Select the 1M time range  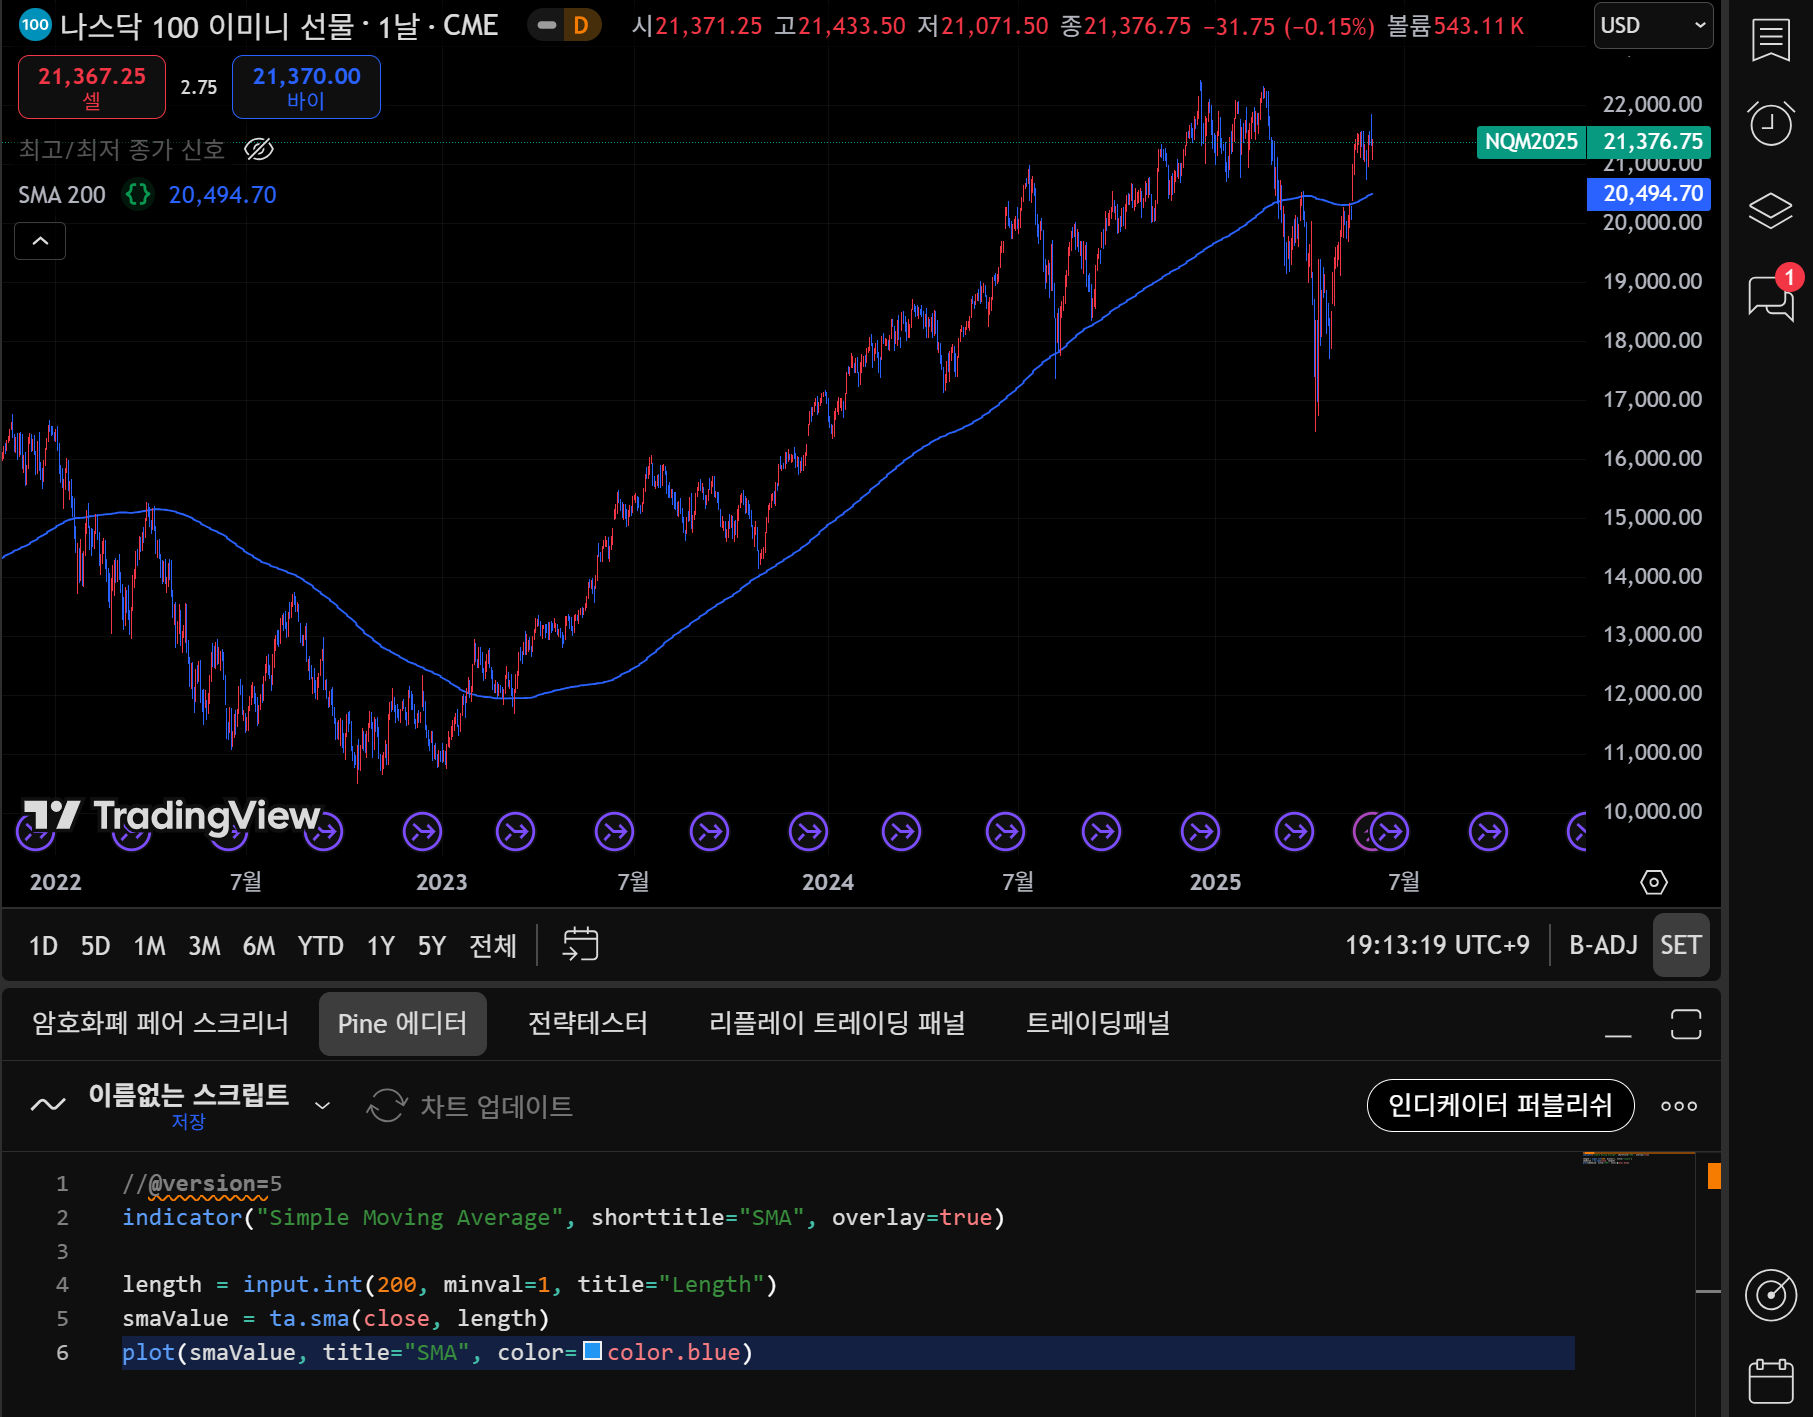point(150,945)
